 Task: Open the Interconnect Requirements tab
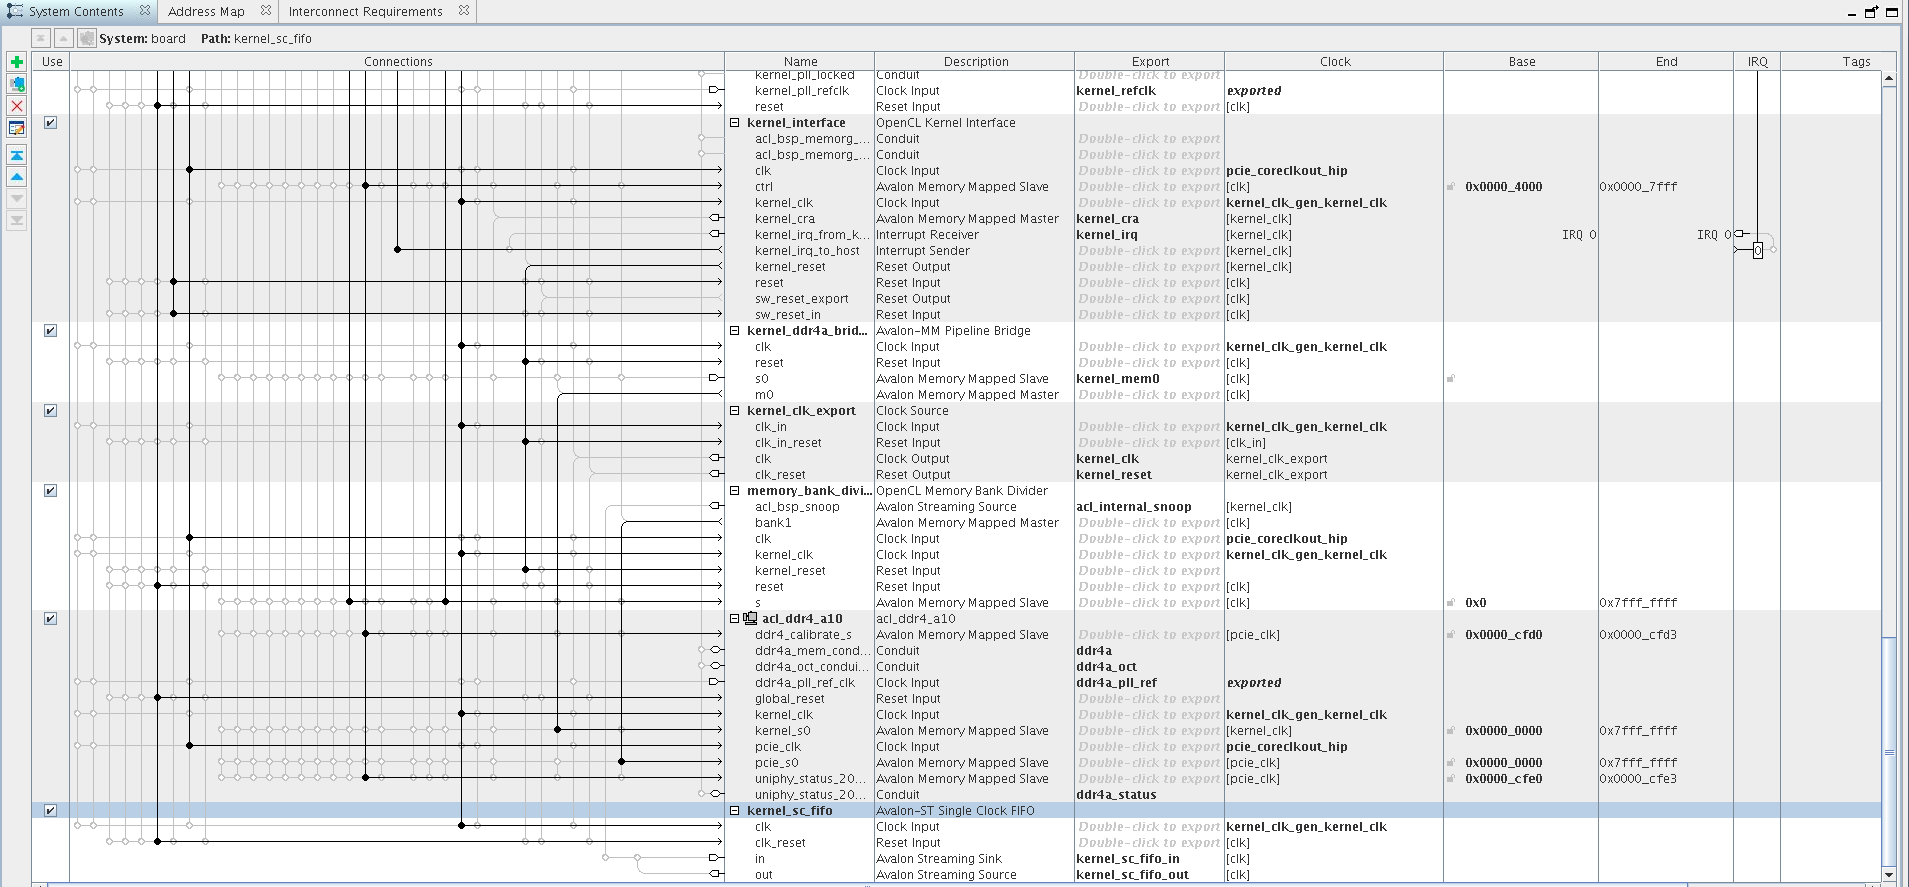365,12
